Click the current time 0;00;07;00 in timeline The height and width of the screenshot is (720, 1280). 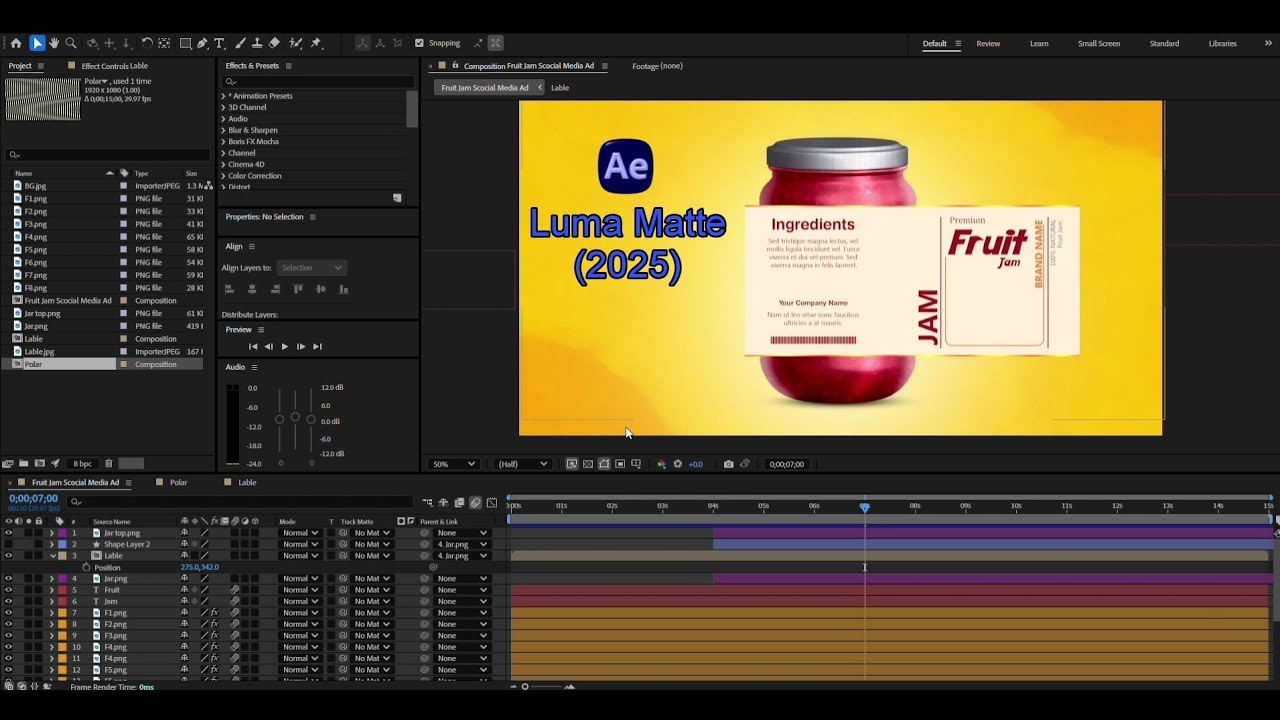[x=34, y=498]
